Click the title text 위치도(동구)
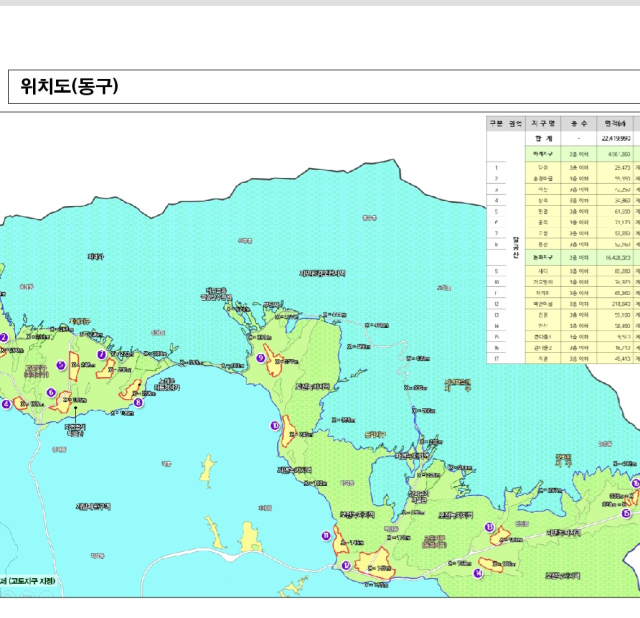Screen dimensions: 640x618 [69, 86]
